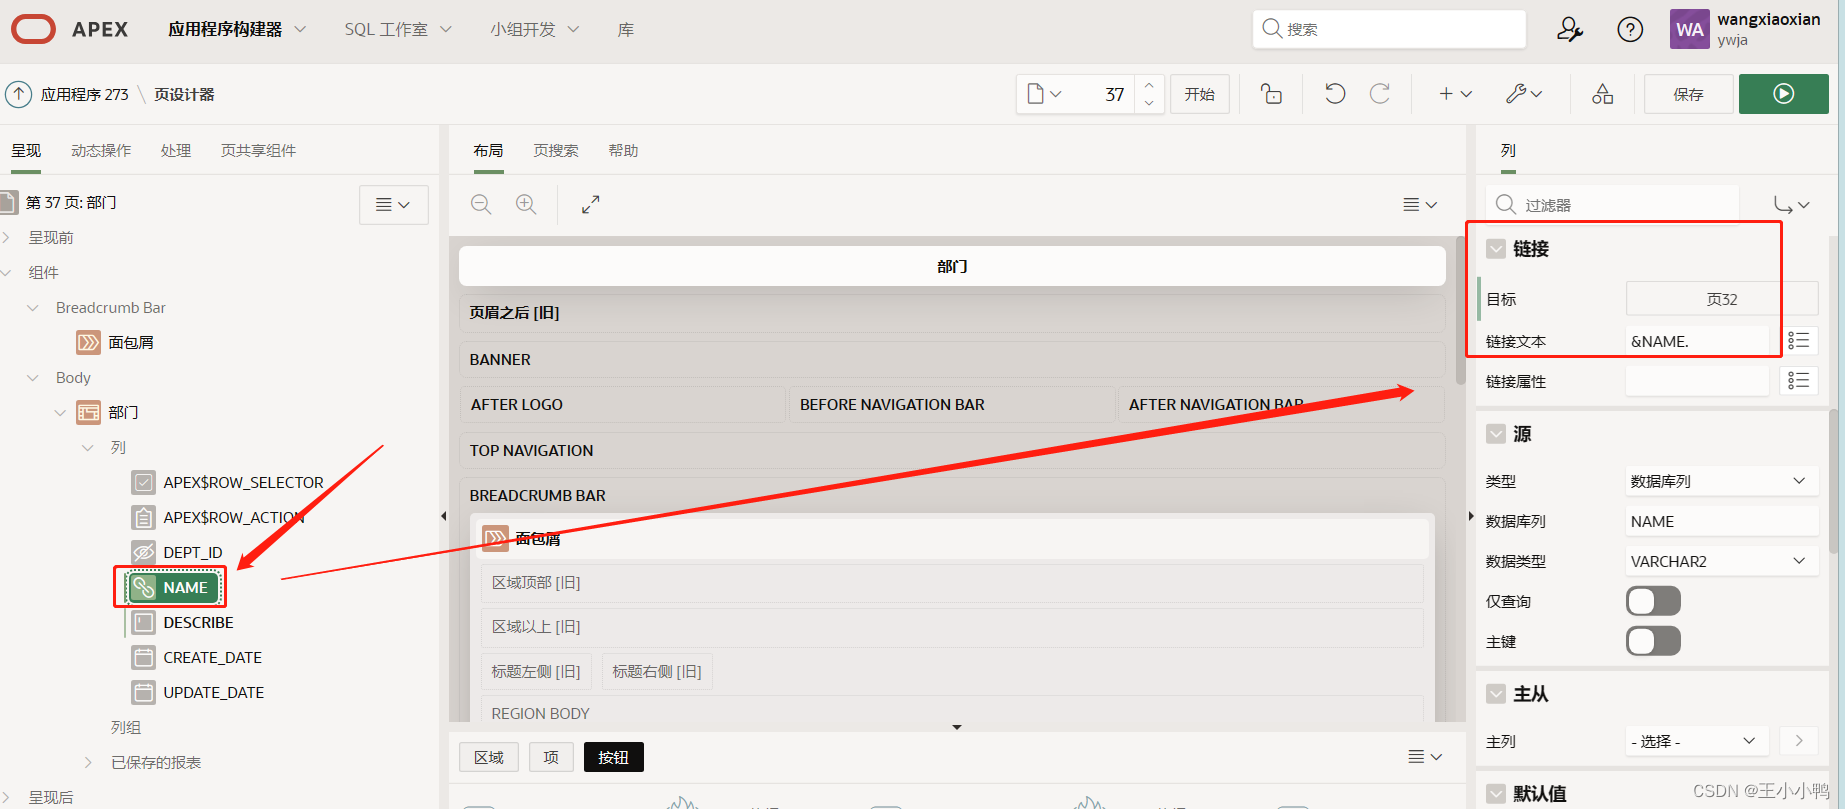Collapse the 链接 property group
This screenshot has height=809, width=1845.
click(1496, 249)
